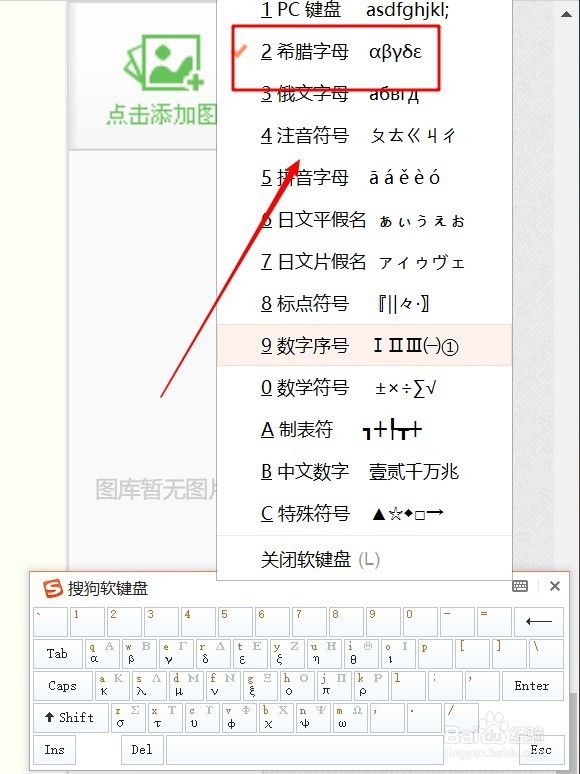This screenshot has height=774, width=580.
Task: Click the r key showing δ
Action: 213,654
